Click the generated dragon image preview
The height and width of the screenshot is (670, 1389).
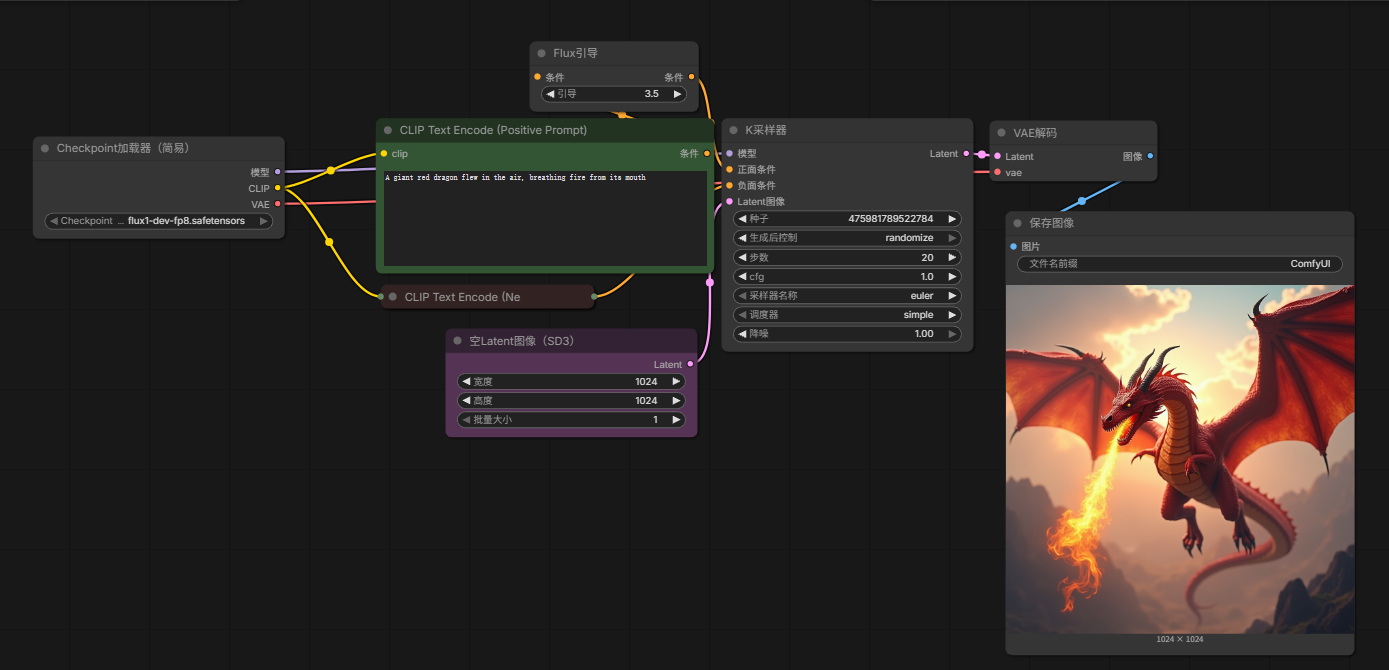pyautogui.click(x=1179, y=458)
